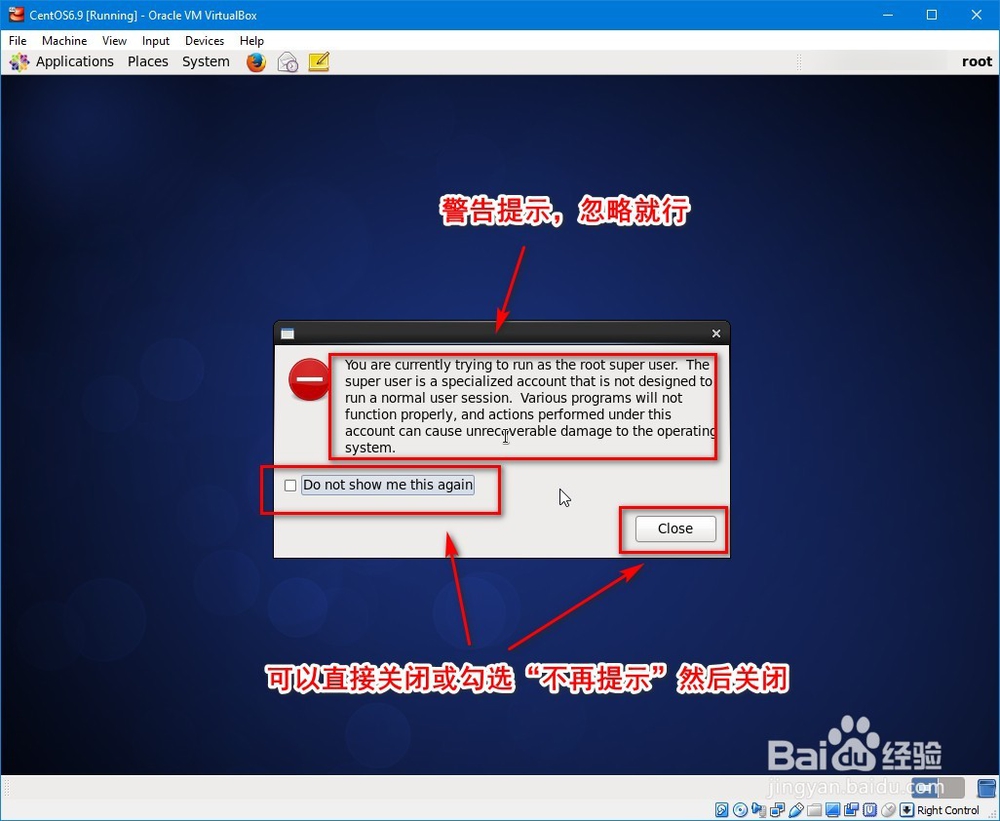Screen dimensions: 1000x821
Task: Click the mouse integration status icon
Action: coord(888,810)
